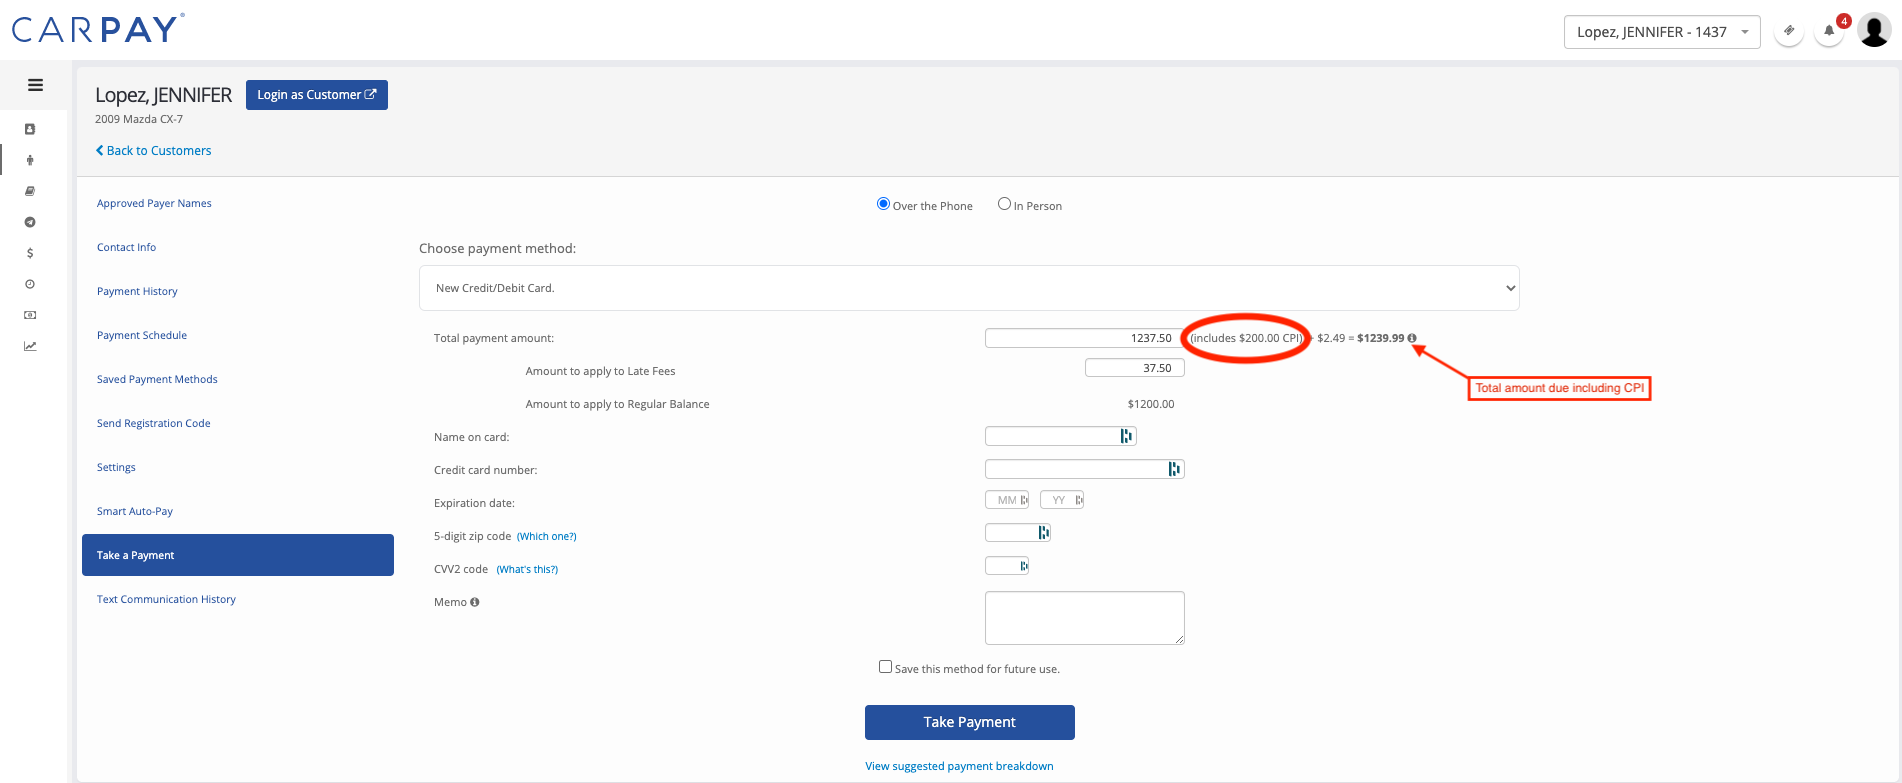Image resolution: width=1902 pixels, height=783 pixels.
Task: Open the hamburger menu icon
Action: (x=35, y=85)
